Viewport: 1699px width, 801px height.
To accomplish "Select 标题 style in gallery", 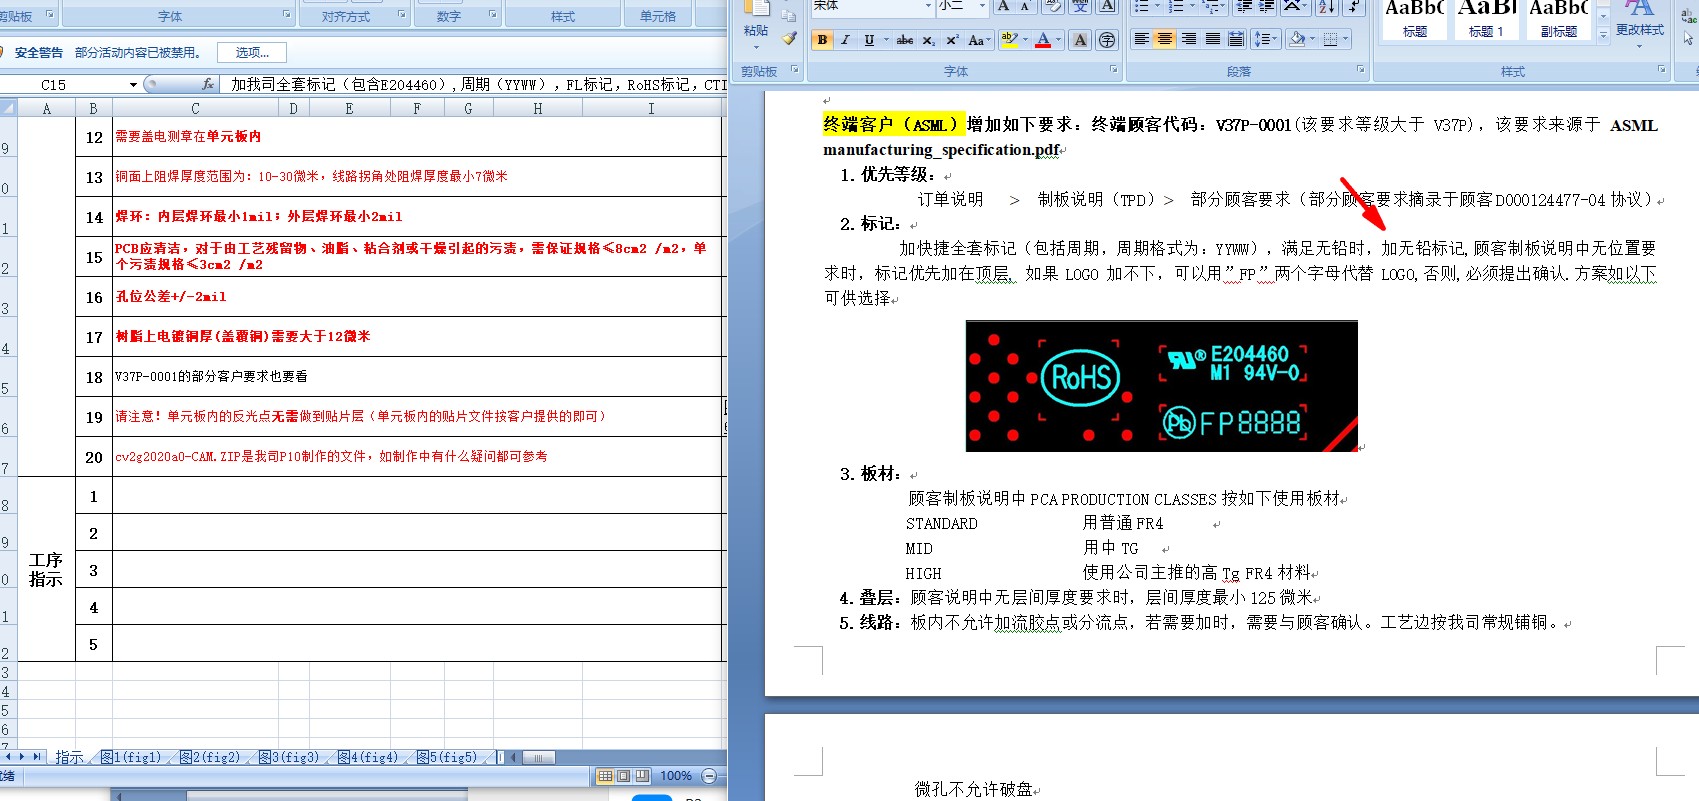I will [1414, 20].
